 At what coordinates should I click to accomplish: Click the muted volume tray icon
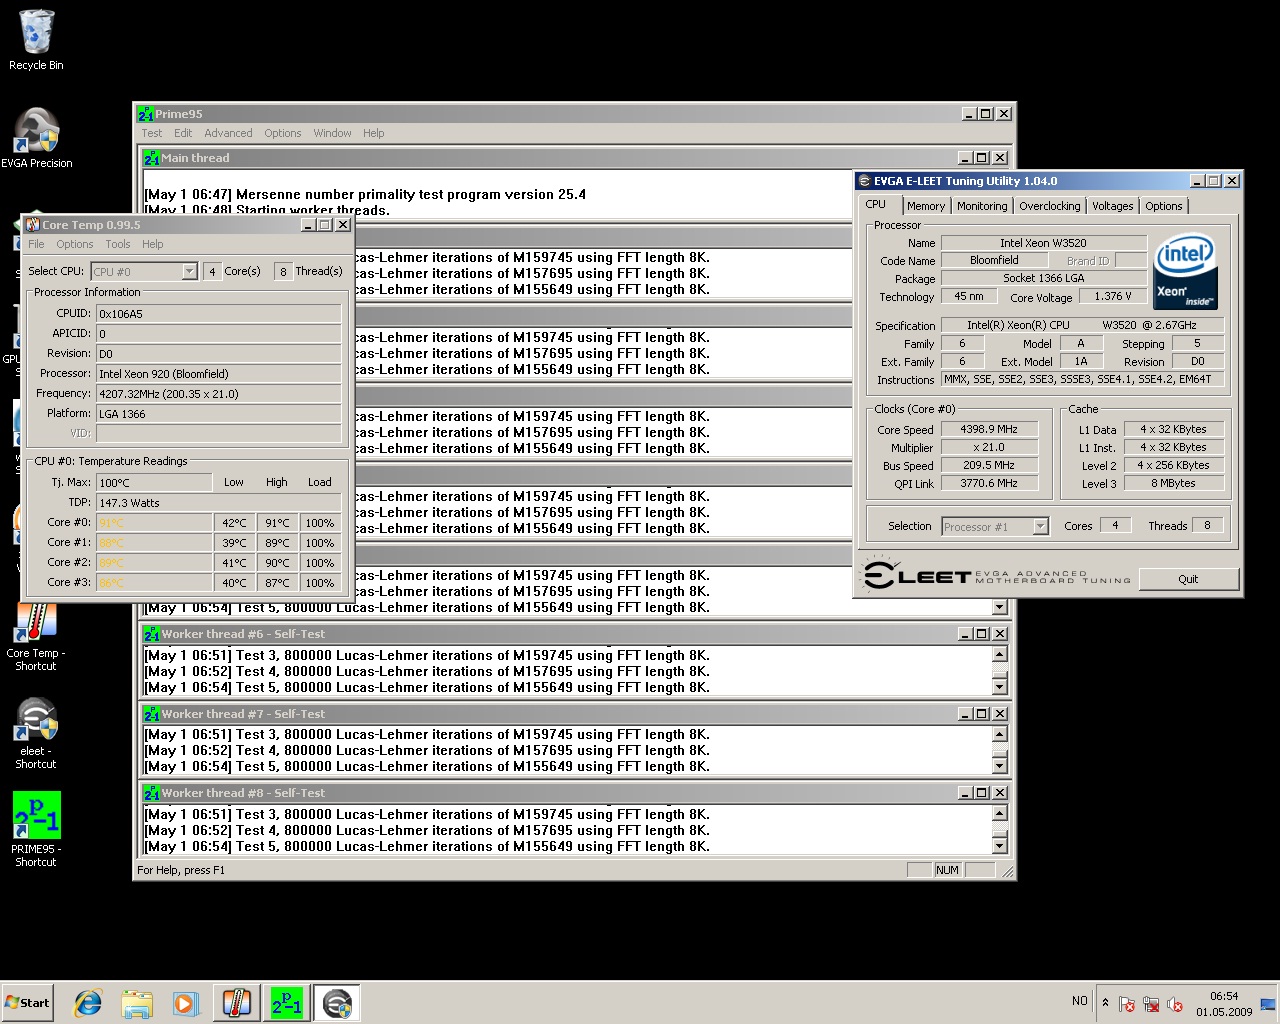point(1175,1004)
